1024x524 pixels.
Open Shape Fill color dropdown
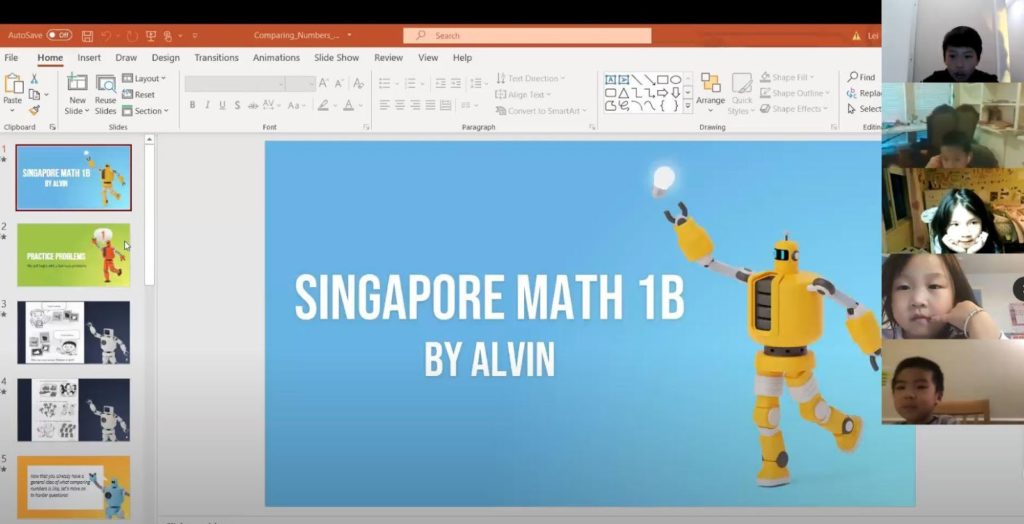(x=787, y=78)
